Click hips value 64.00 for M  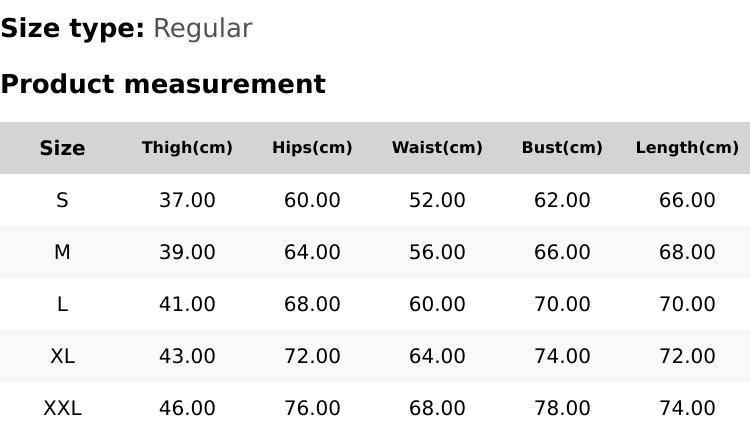(x=312, y=252)
